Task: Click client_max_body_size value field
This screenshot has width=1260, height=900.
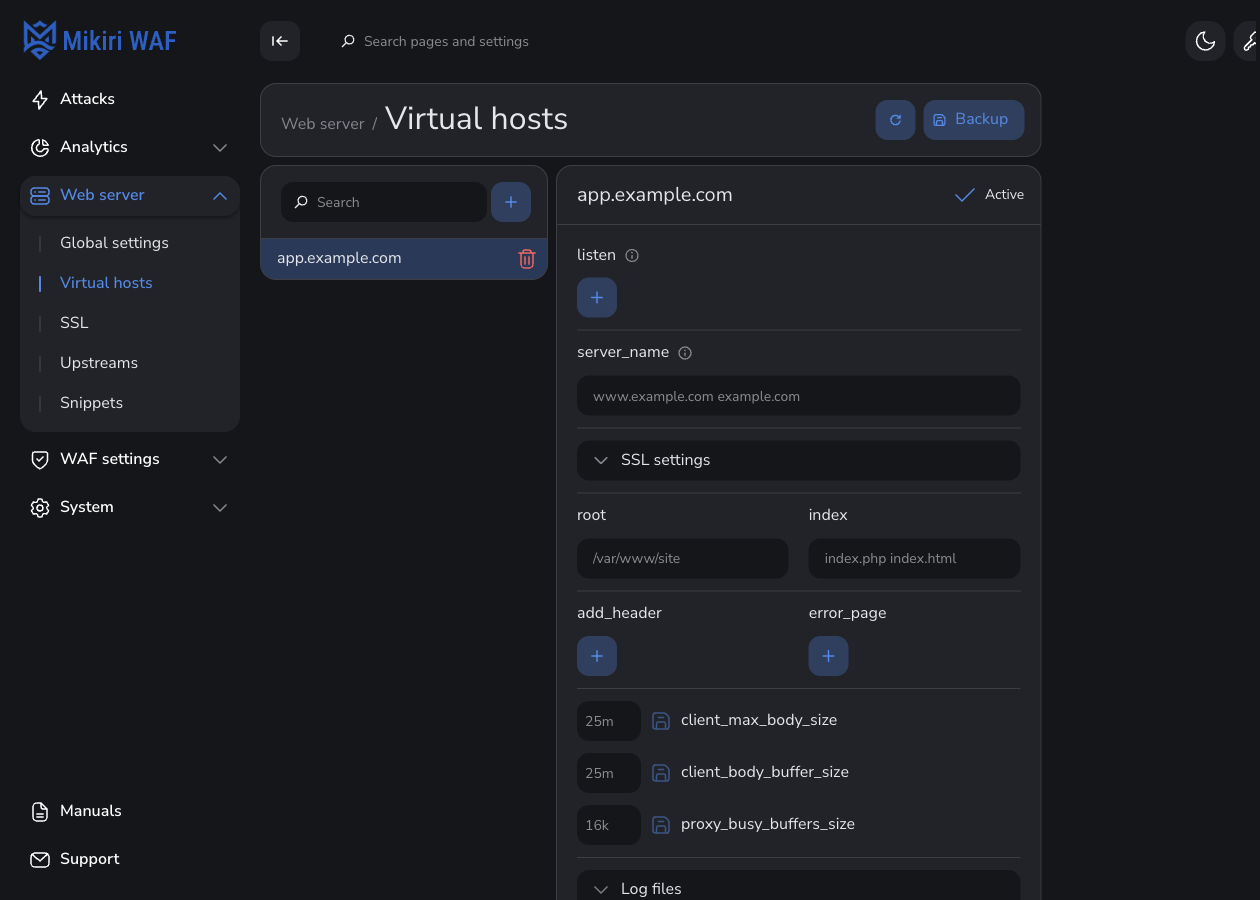Action: click(609, 721)
